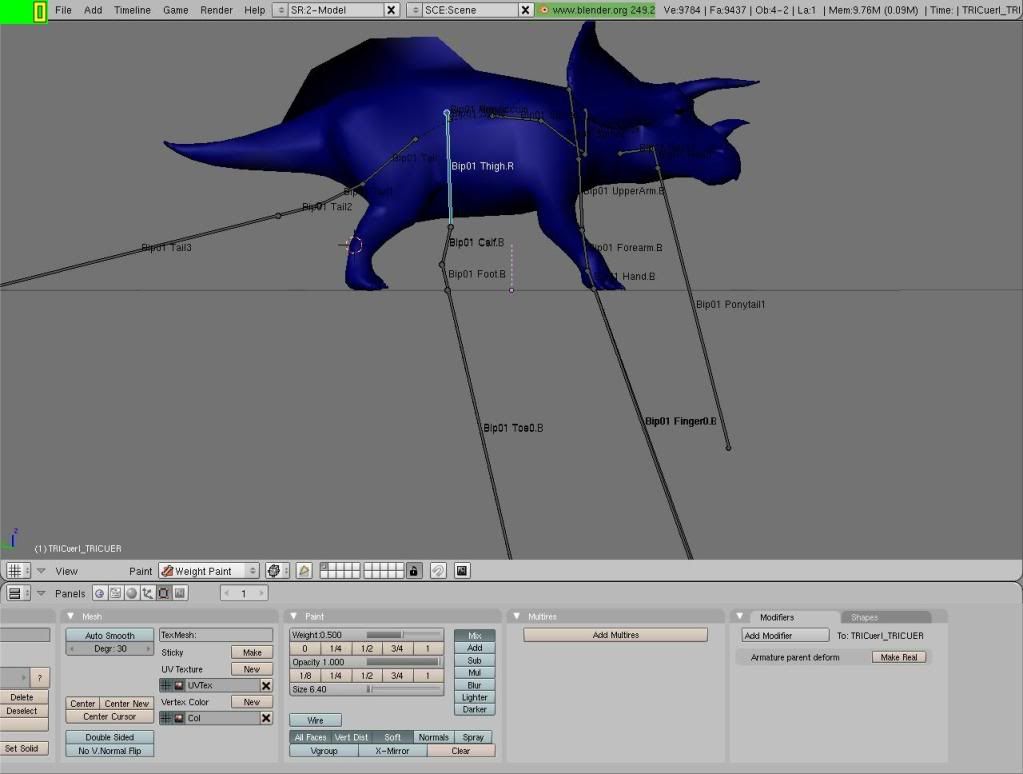Image resolution: width=1023 pixels, height=774 pixels.
Task: Click the Editing context icon in Panels header
Action: pos(164,593)
